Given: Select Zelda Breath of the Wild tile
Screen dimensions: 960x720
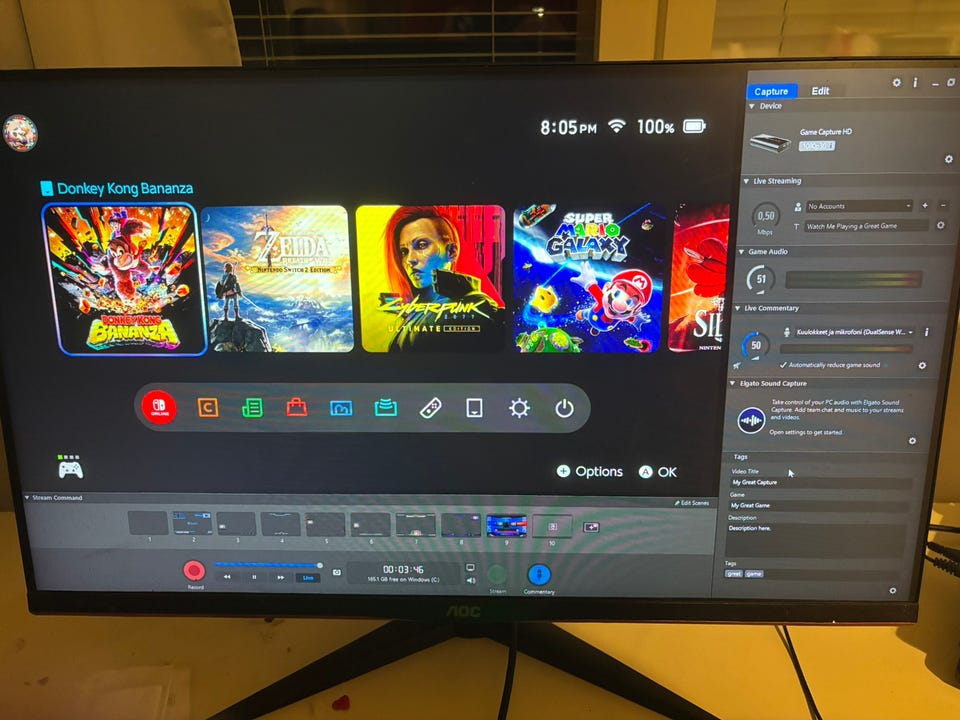Looking at the screenshot, I should [x=278, y=279].
